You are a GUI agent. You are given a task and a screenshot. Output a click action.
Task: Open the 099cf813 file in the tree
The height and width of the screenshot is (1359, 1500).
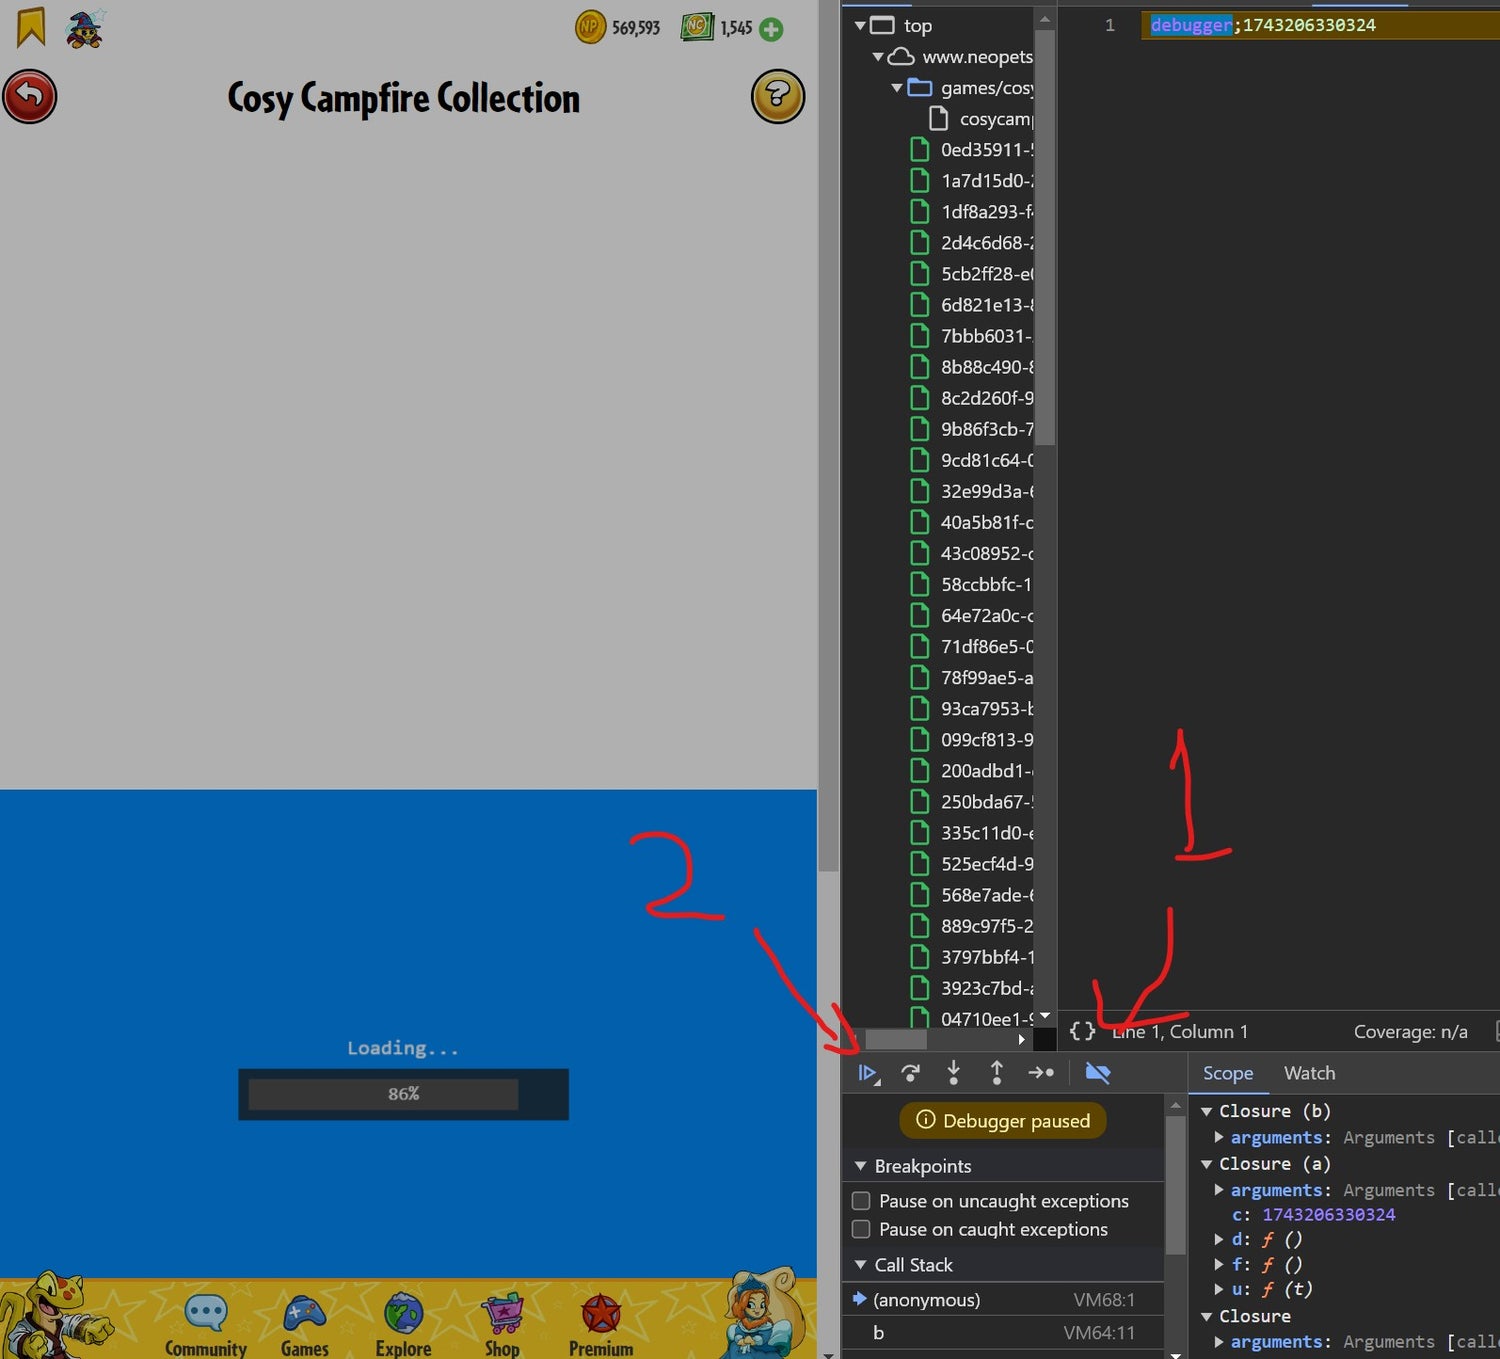973,740
